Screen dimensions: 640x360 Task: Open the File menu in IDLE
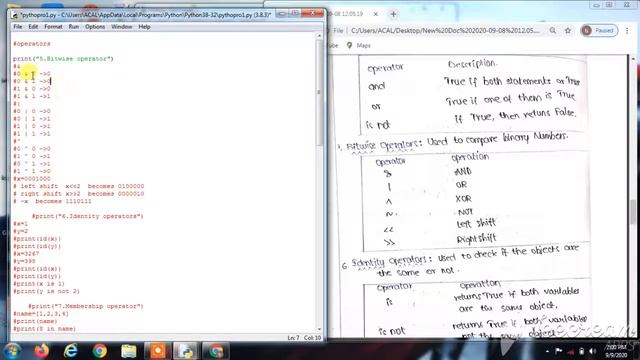click(18, 27)
